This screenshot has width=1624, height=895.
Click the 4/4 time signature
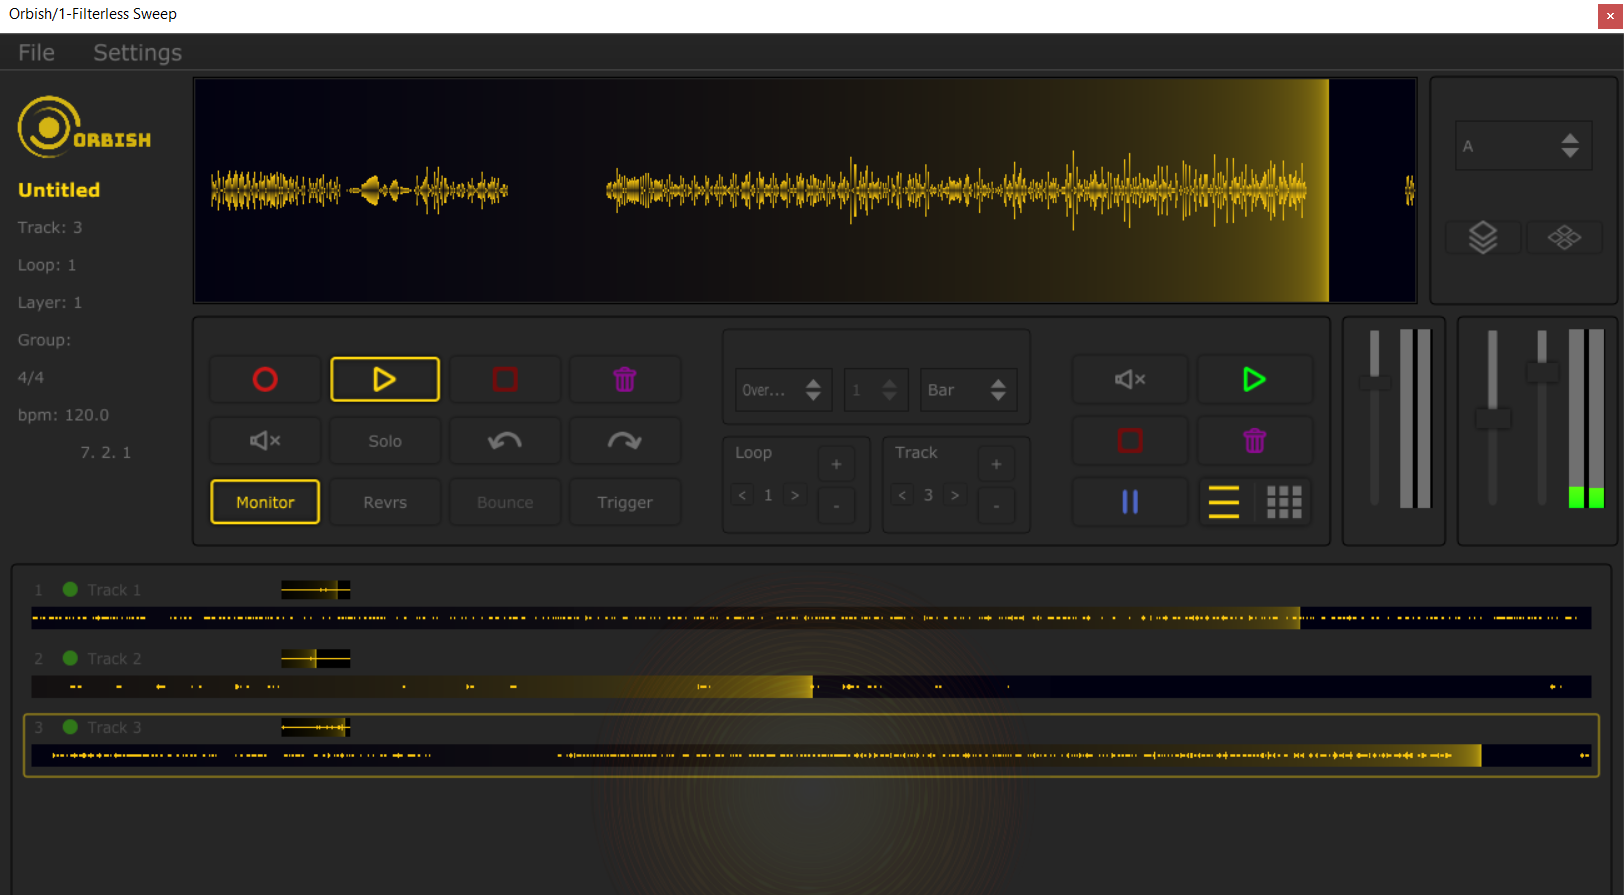31,377
